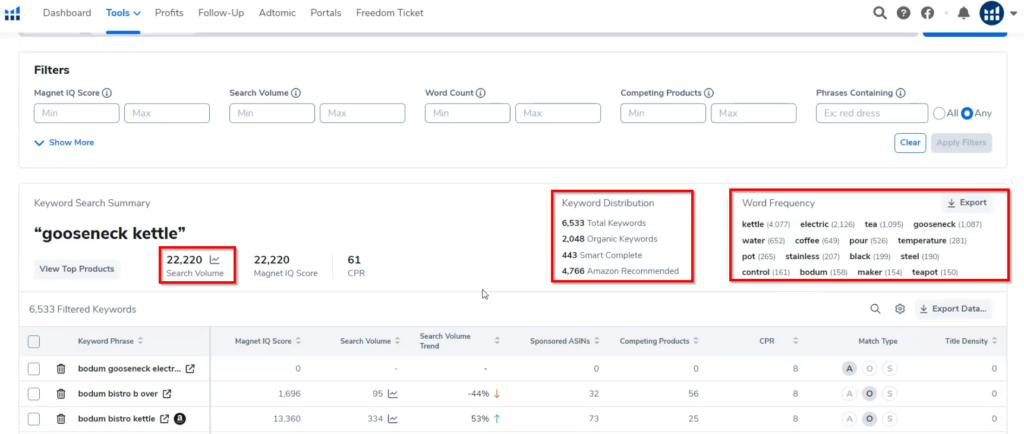Open the search magnifier in top bar
Image resolution: width=1024 pixels, height=434 pixels.
pyautogui.click(x=880, y=13)
